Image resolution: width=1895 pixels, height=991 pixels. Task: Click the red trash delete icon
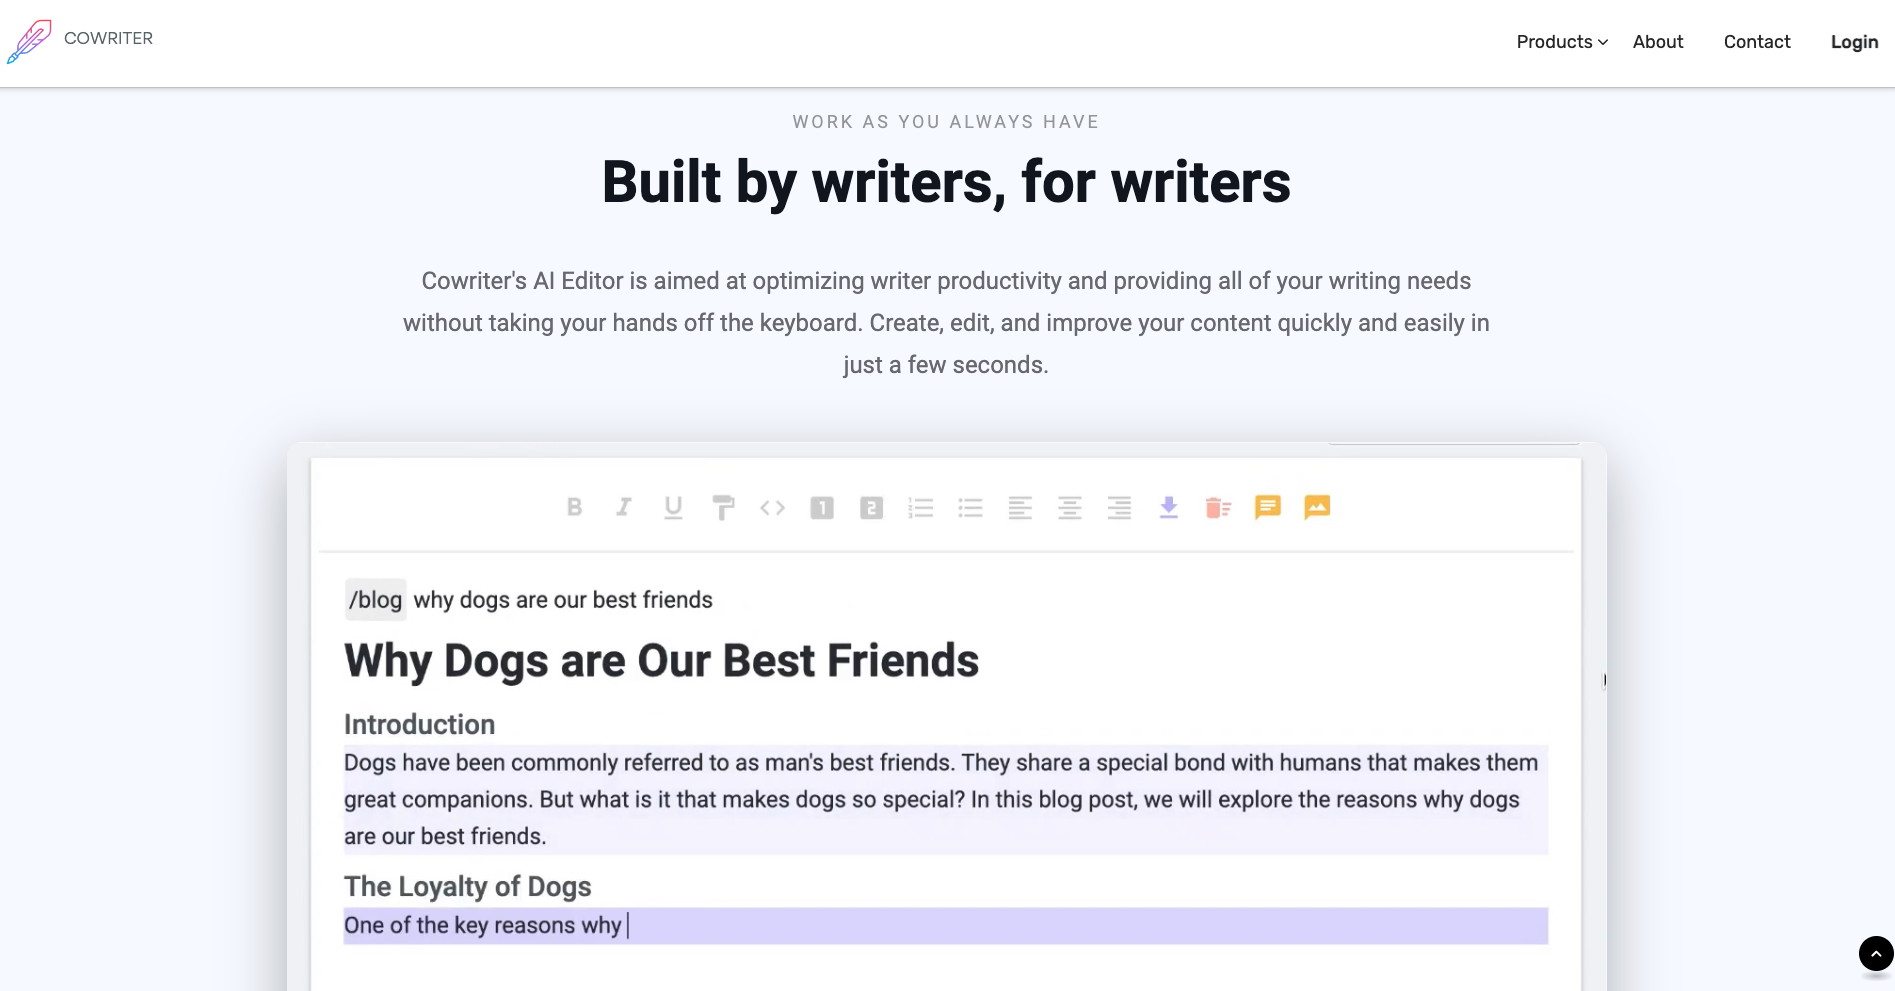pyautogui.click(x=1218, y=507)
